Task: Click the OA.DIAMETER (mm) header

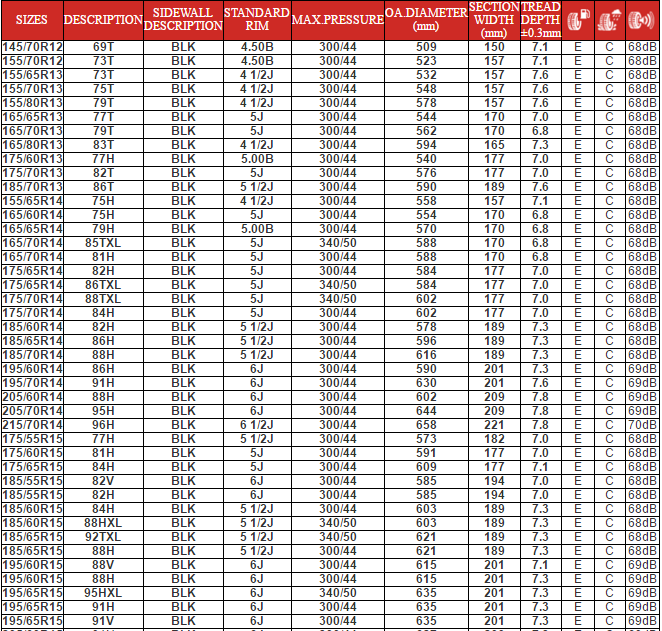Action: pyautogui.click(x=426, y=19)
